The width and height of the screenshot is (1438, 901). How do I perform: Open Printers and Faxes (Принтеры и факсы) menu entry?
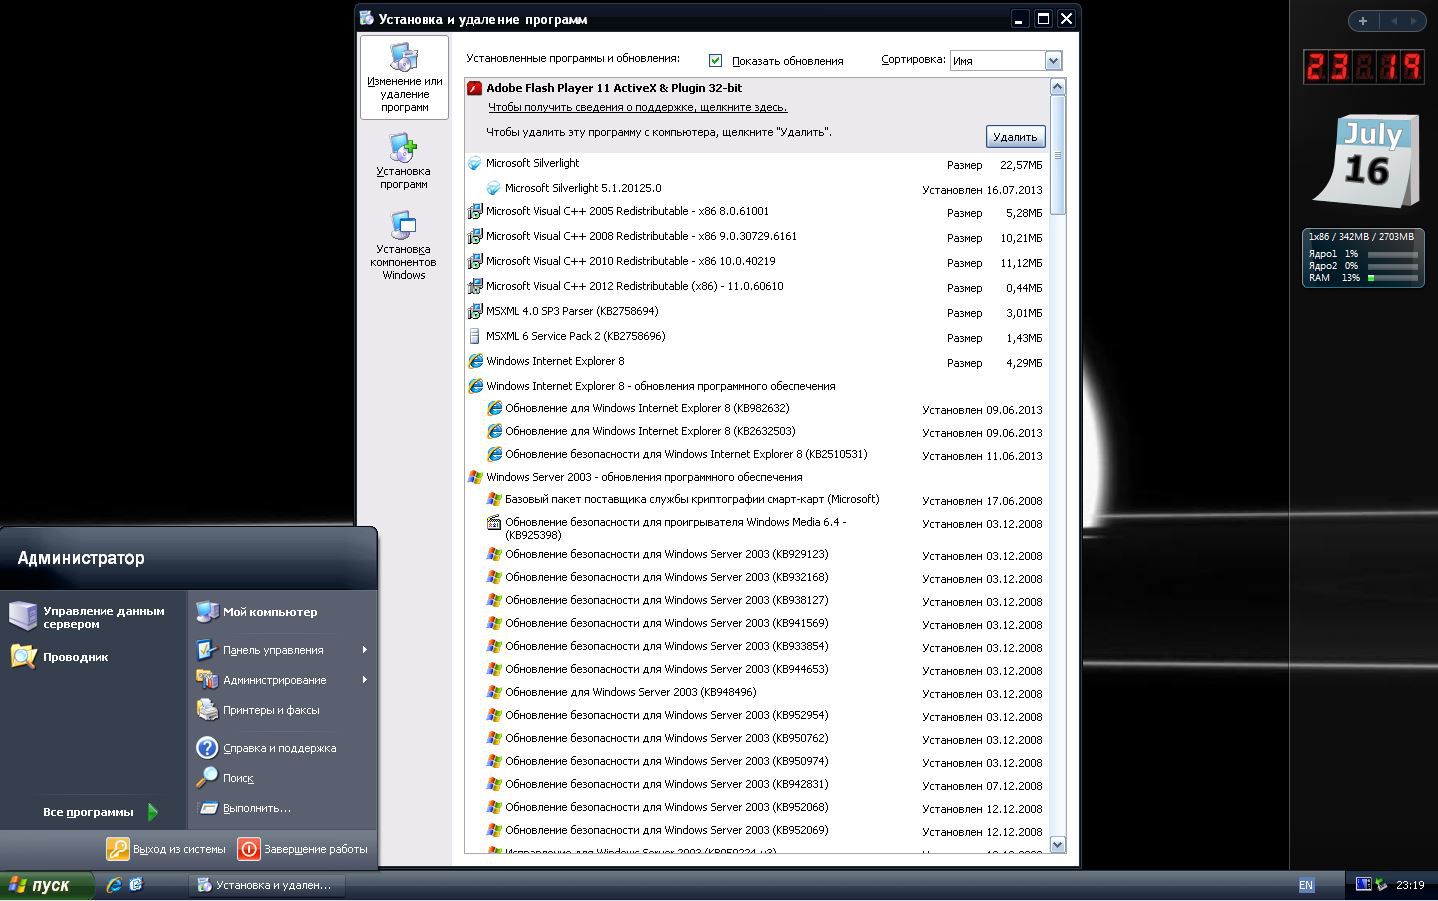point(271,710)
